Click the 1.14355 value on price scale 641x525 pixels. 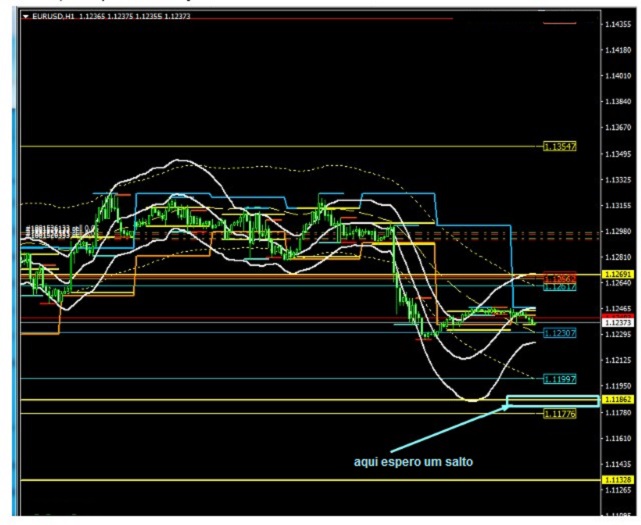617,23
